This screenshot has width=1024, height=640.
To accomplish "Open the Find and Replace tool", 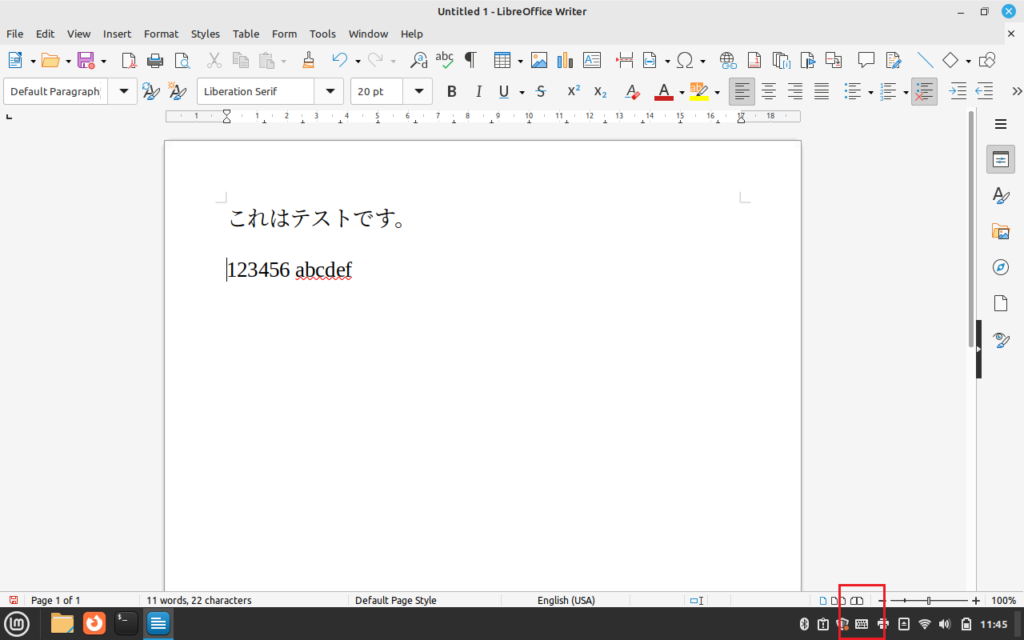I will pyautogui.click(x=419, y=61).
